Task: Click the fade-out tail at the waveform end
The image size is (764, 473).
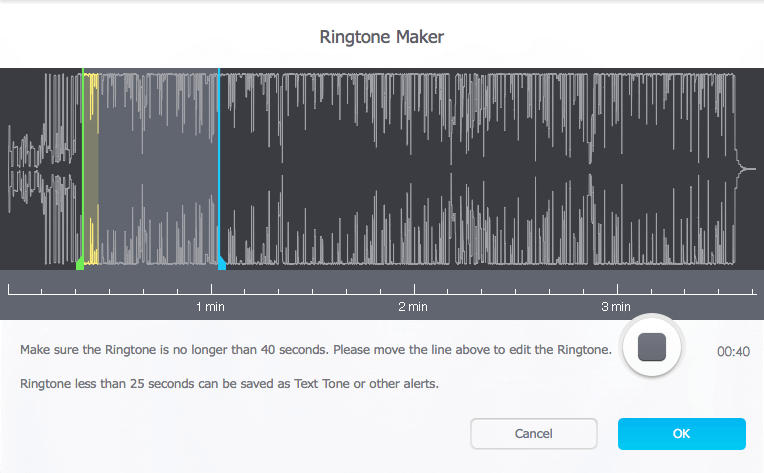Action: point(745,169)
